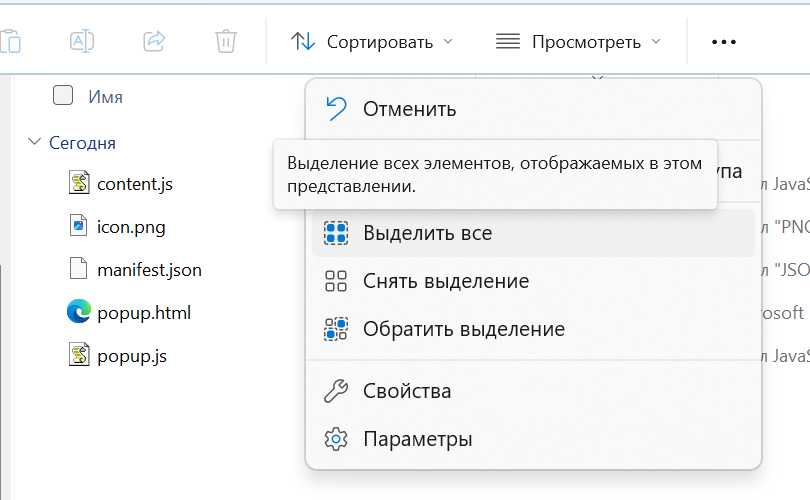Toggle the select-all checkbox beside Имя
The image size is (810, 500).
click(63, 96)
